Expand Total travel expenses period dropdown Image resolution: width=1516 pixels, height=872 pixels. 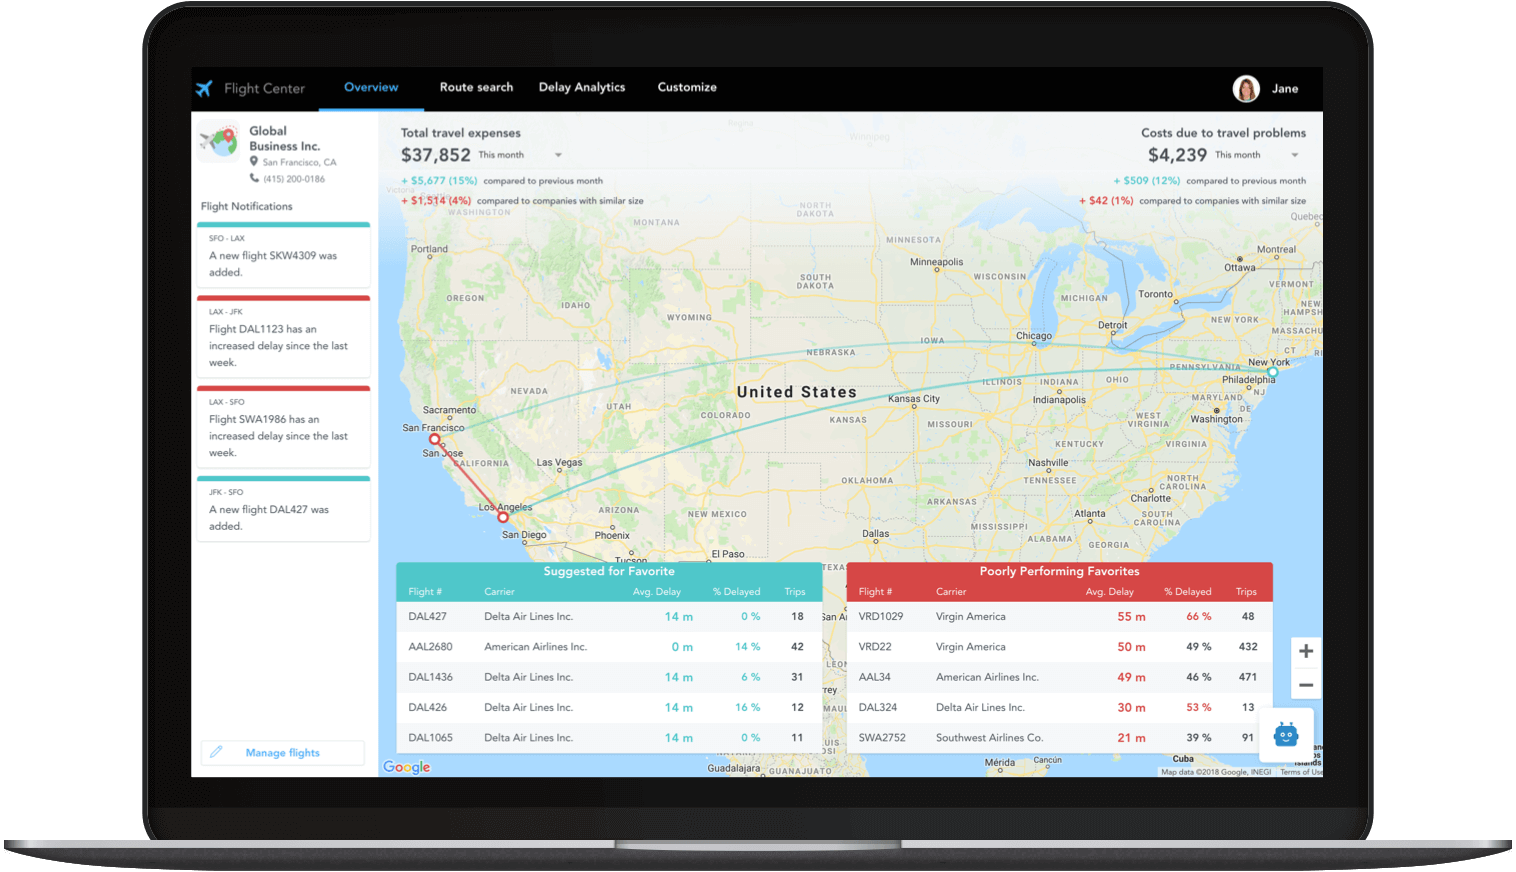[558, 155]
